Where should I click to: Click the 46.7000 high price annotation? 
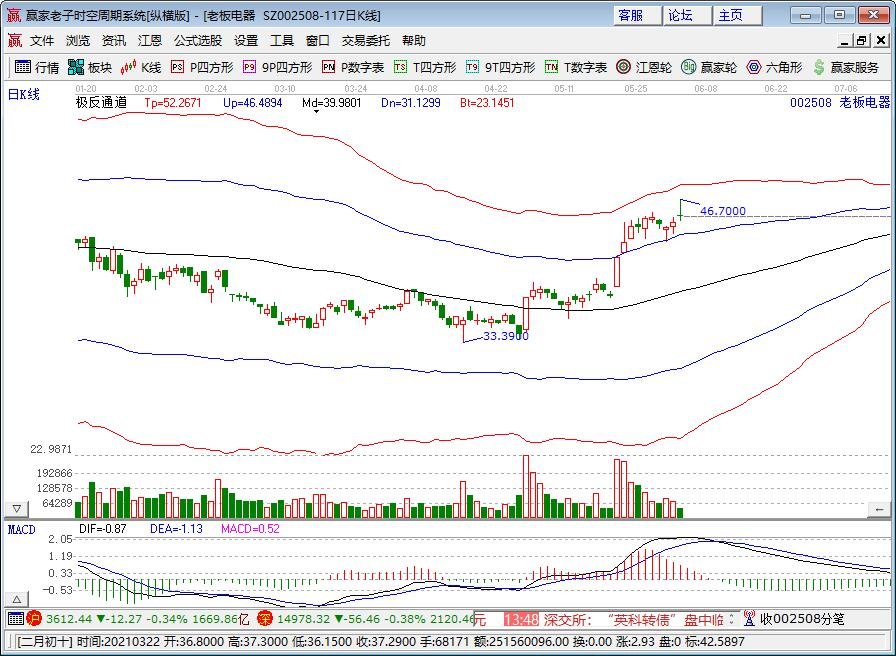click(723, 211)
